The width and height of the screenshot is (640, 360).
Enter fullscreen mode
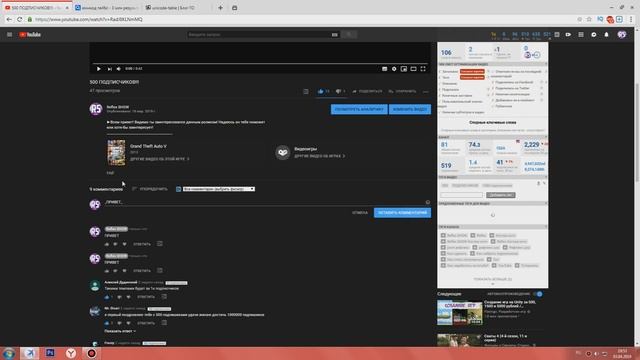click(x=423, y=69)
